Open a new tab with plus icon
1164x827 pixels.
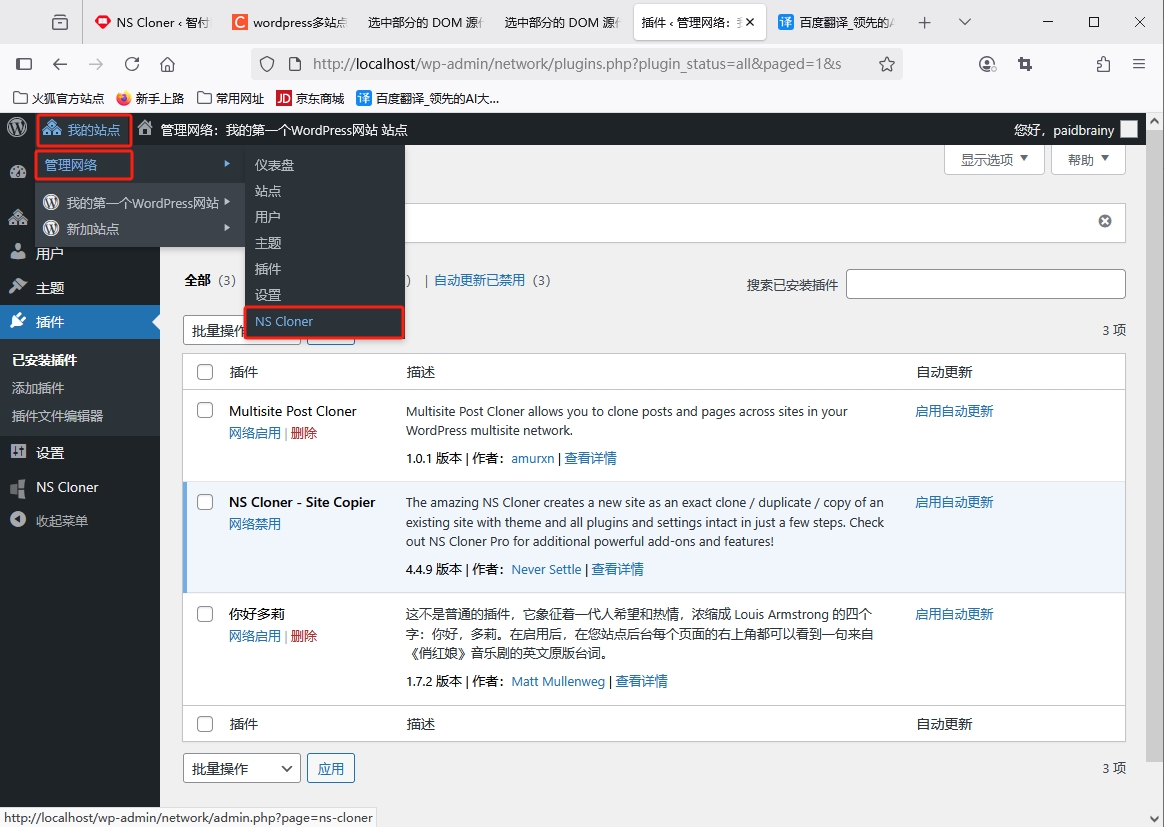pos(924,22)
